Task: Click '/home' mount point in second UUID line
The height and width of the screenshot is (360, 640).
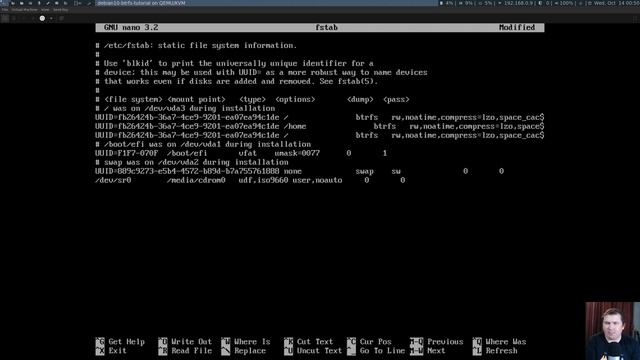Action: point(295,126)
